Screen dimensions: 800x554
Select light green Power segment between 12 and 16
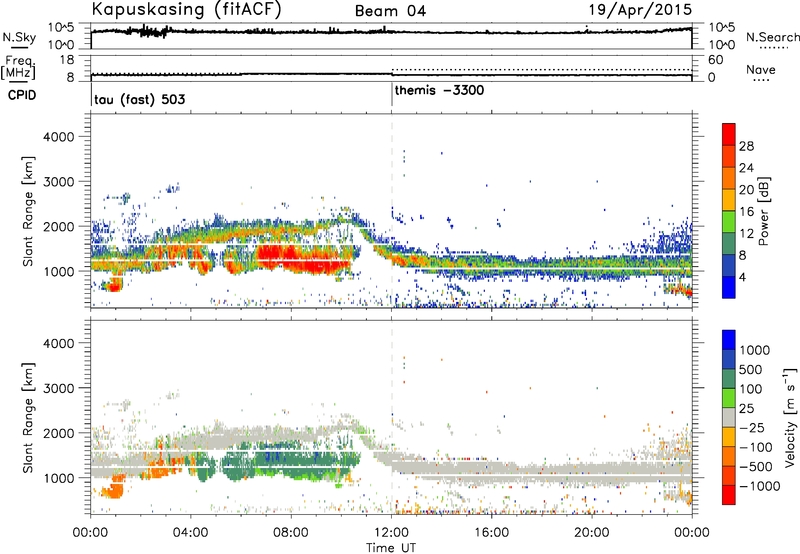coord(729,222)
